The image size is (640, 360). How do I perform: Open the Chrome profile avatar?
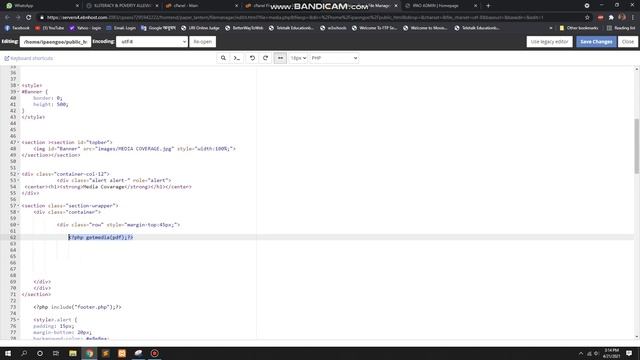coord(622,18)
